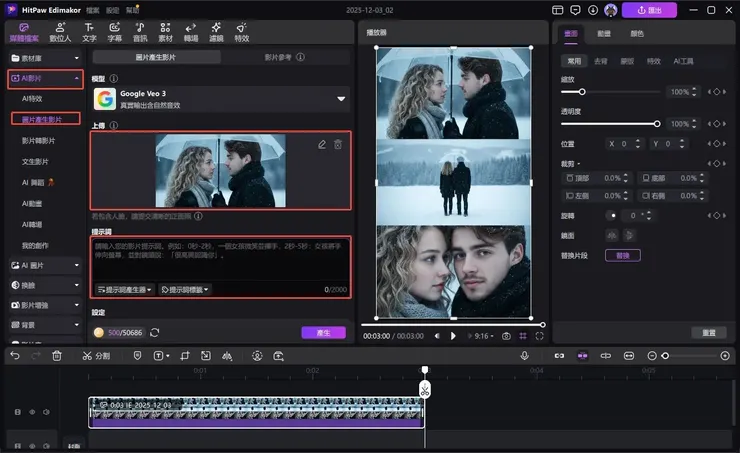Click the 透明度 opacity slider handle
Image resolution: width=740 pixels, height=453 pixels.
point(657,124)
